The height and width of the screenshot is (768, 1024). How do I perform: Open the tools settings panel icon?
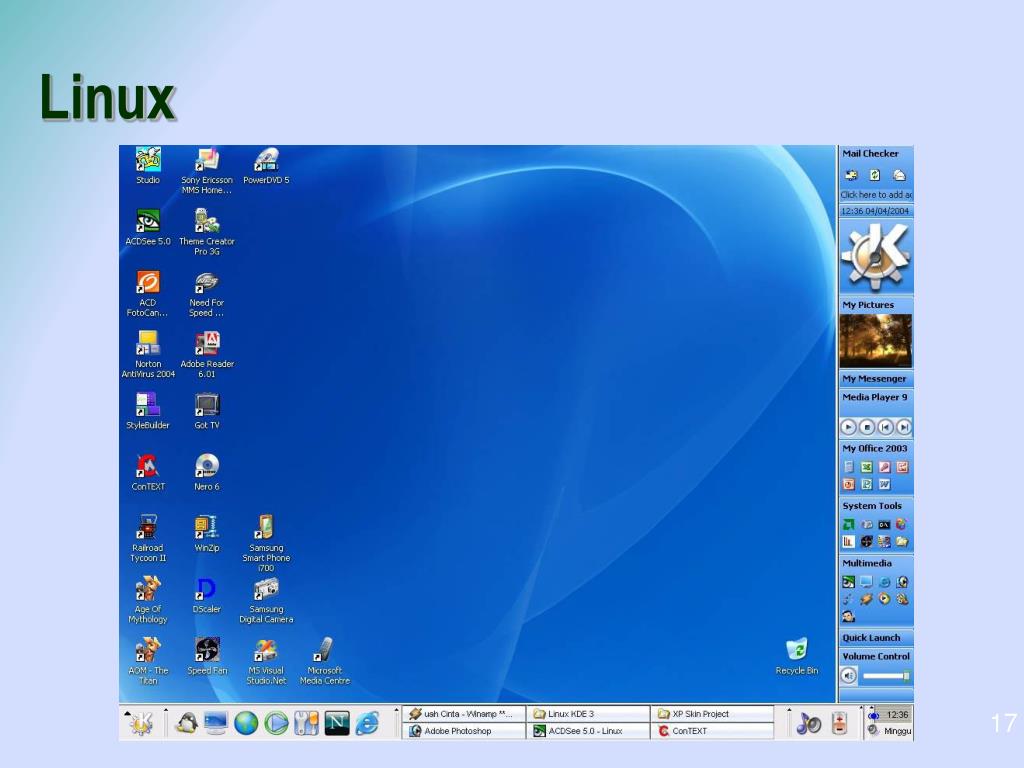(x=306, y=723)
